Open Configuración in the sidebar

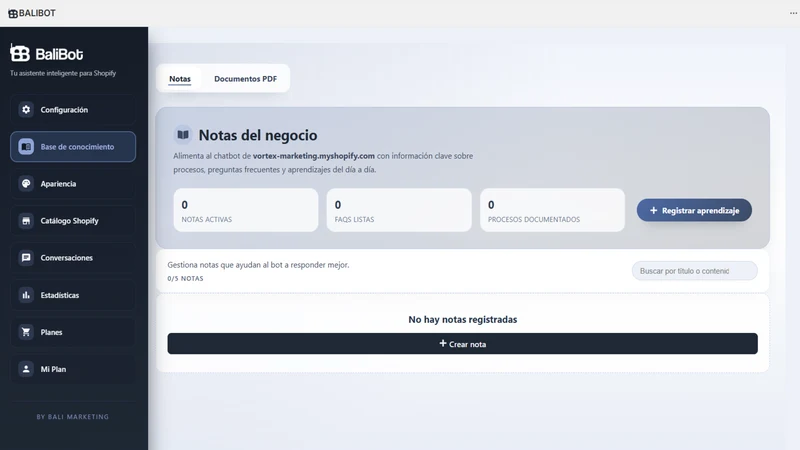[73, 110]
